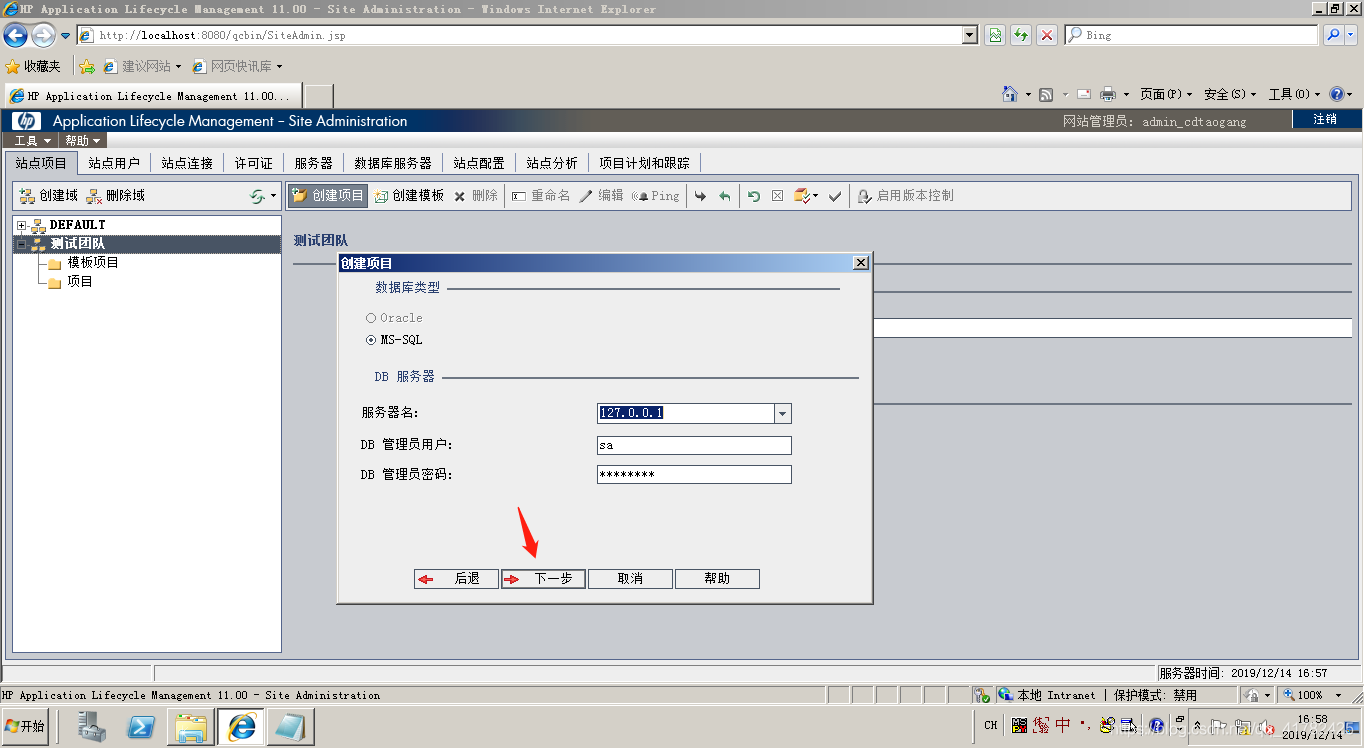
Task: Click the 下一步 (Next) button
Action: coord(543,579)
